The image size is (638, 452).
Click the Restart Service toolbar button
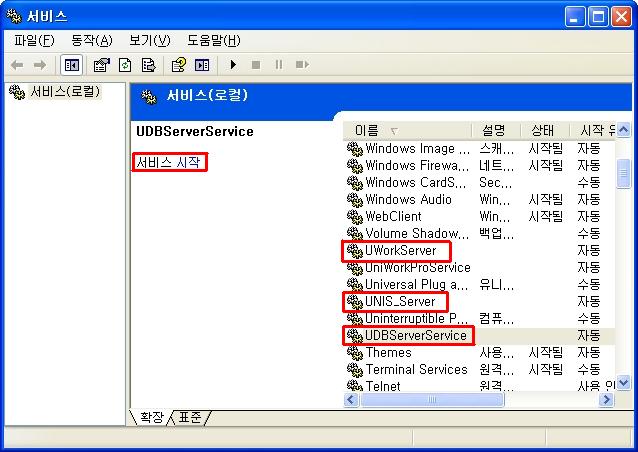[302, 65]
